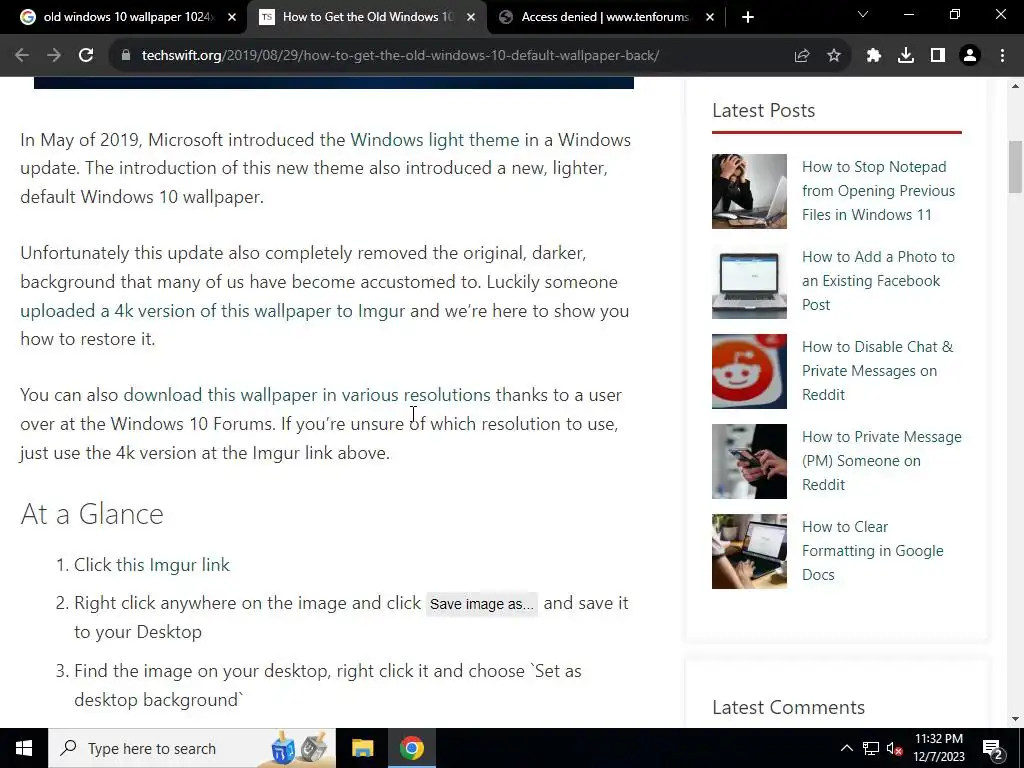Image resolution: width=1024 pixels, height=768 pixels.
Task: Click the scrollbar up arrow
Action: [1015, 86]
